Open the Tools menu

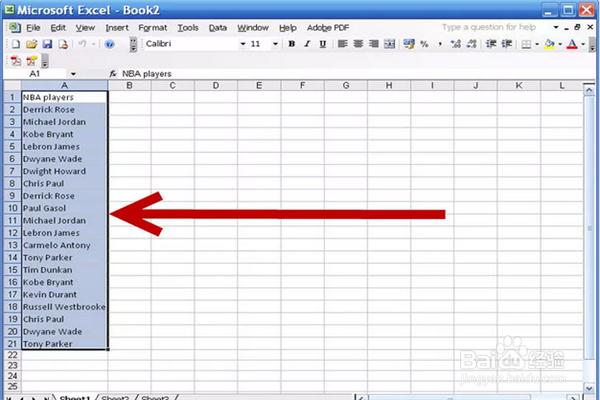pos(188,28)
